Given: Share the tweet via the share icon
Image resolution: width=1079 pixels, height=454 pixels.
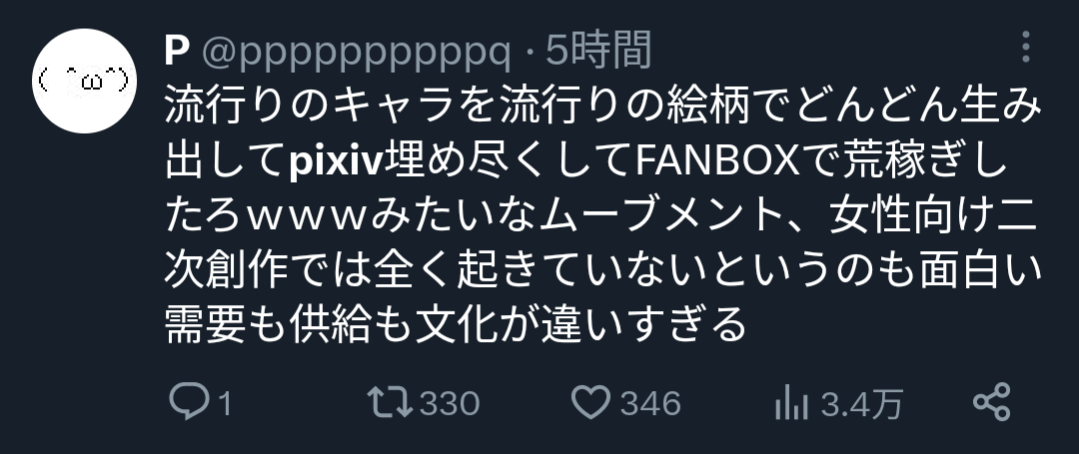Looking at the screenshot, I should coord(992,402).
